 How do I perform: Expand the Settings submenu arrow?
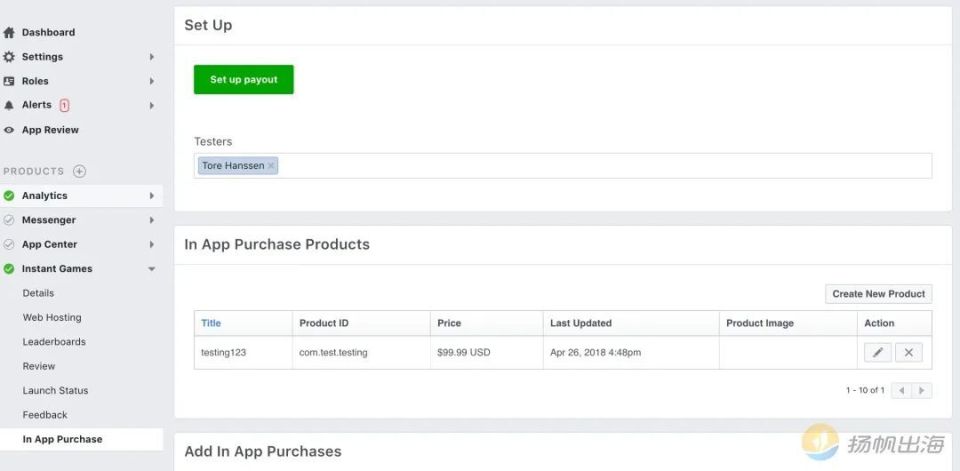[152, 57]
